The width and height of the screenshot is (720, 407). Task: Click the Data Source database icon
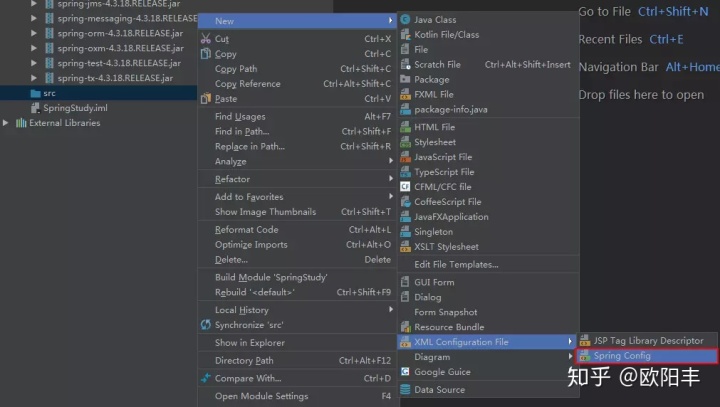point(405,390)
